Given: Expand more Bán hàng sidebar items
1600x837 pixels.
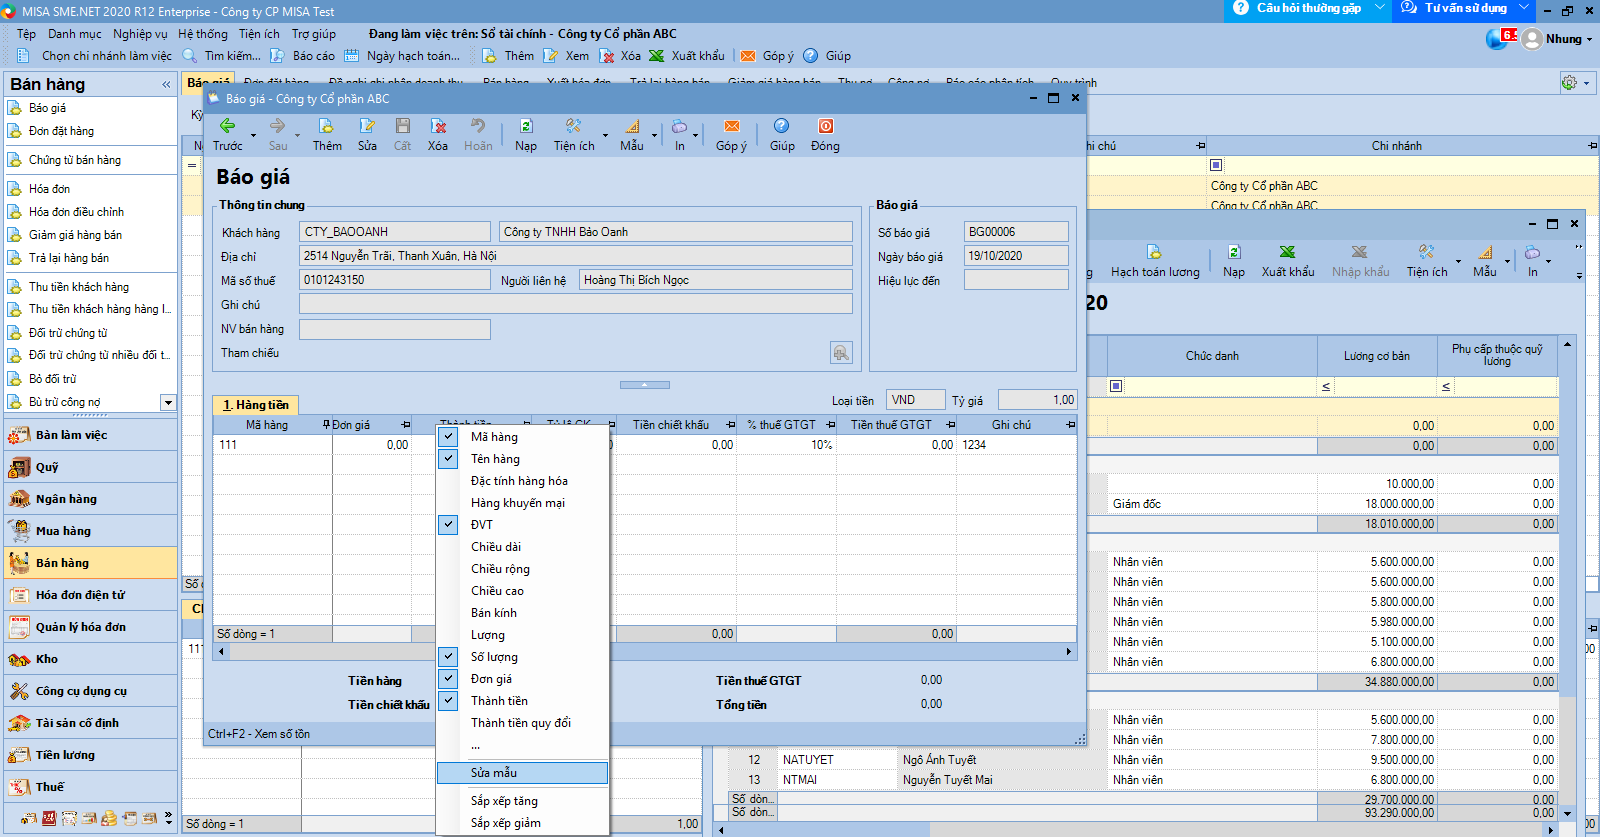Looking at the screenshot, I should point(168,402).
